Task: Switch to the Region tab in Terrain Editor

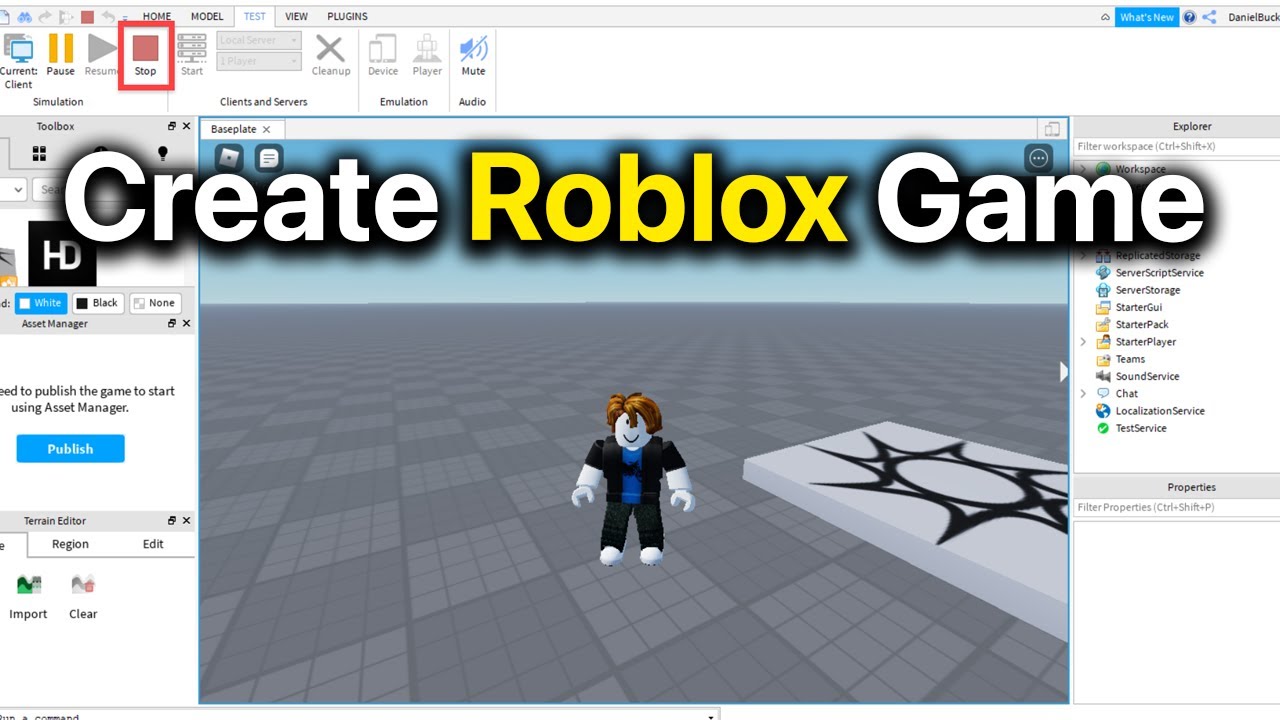Action: pyautogui.click(x=70, y=544)
